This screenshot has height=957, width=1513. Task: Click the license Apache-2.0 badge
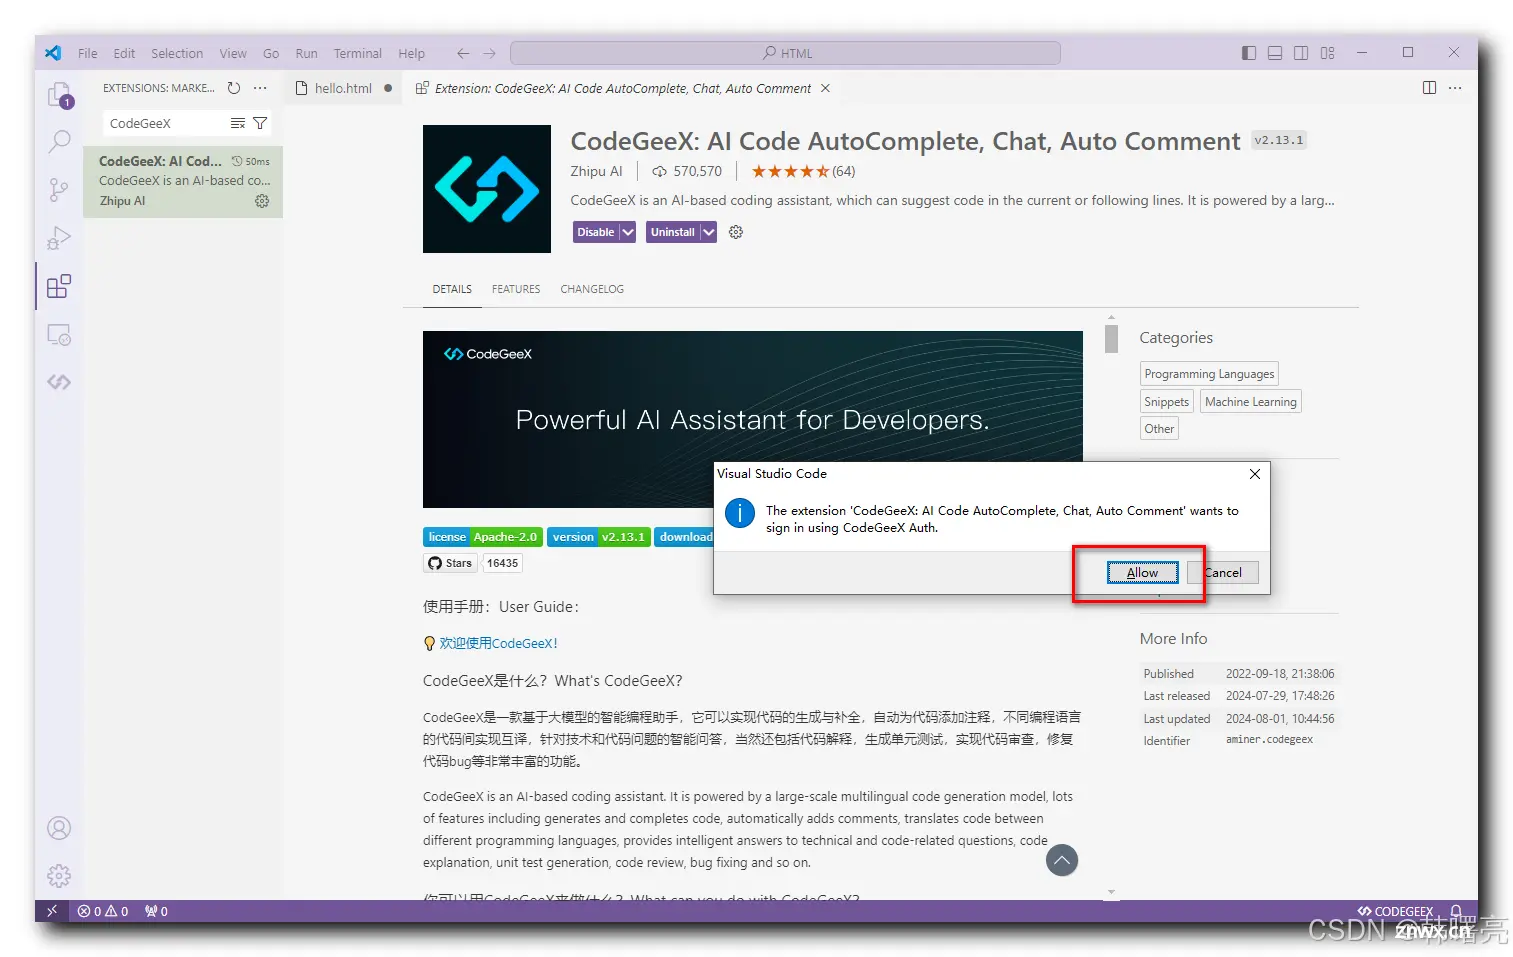tap(483, 537)
